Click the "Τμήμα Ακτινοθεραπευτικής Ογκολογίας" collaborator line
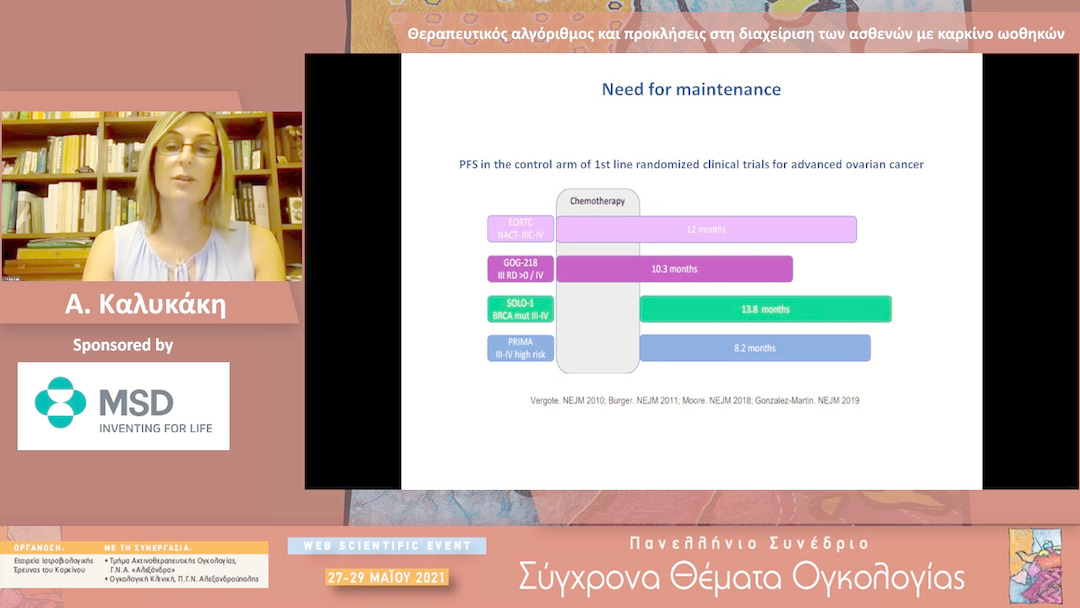This screenshot has width=1080, height=608. pos(172,561)
